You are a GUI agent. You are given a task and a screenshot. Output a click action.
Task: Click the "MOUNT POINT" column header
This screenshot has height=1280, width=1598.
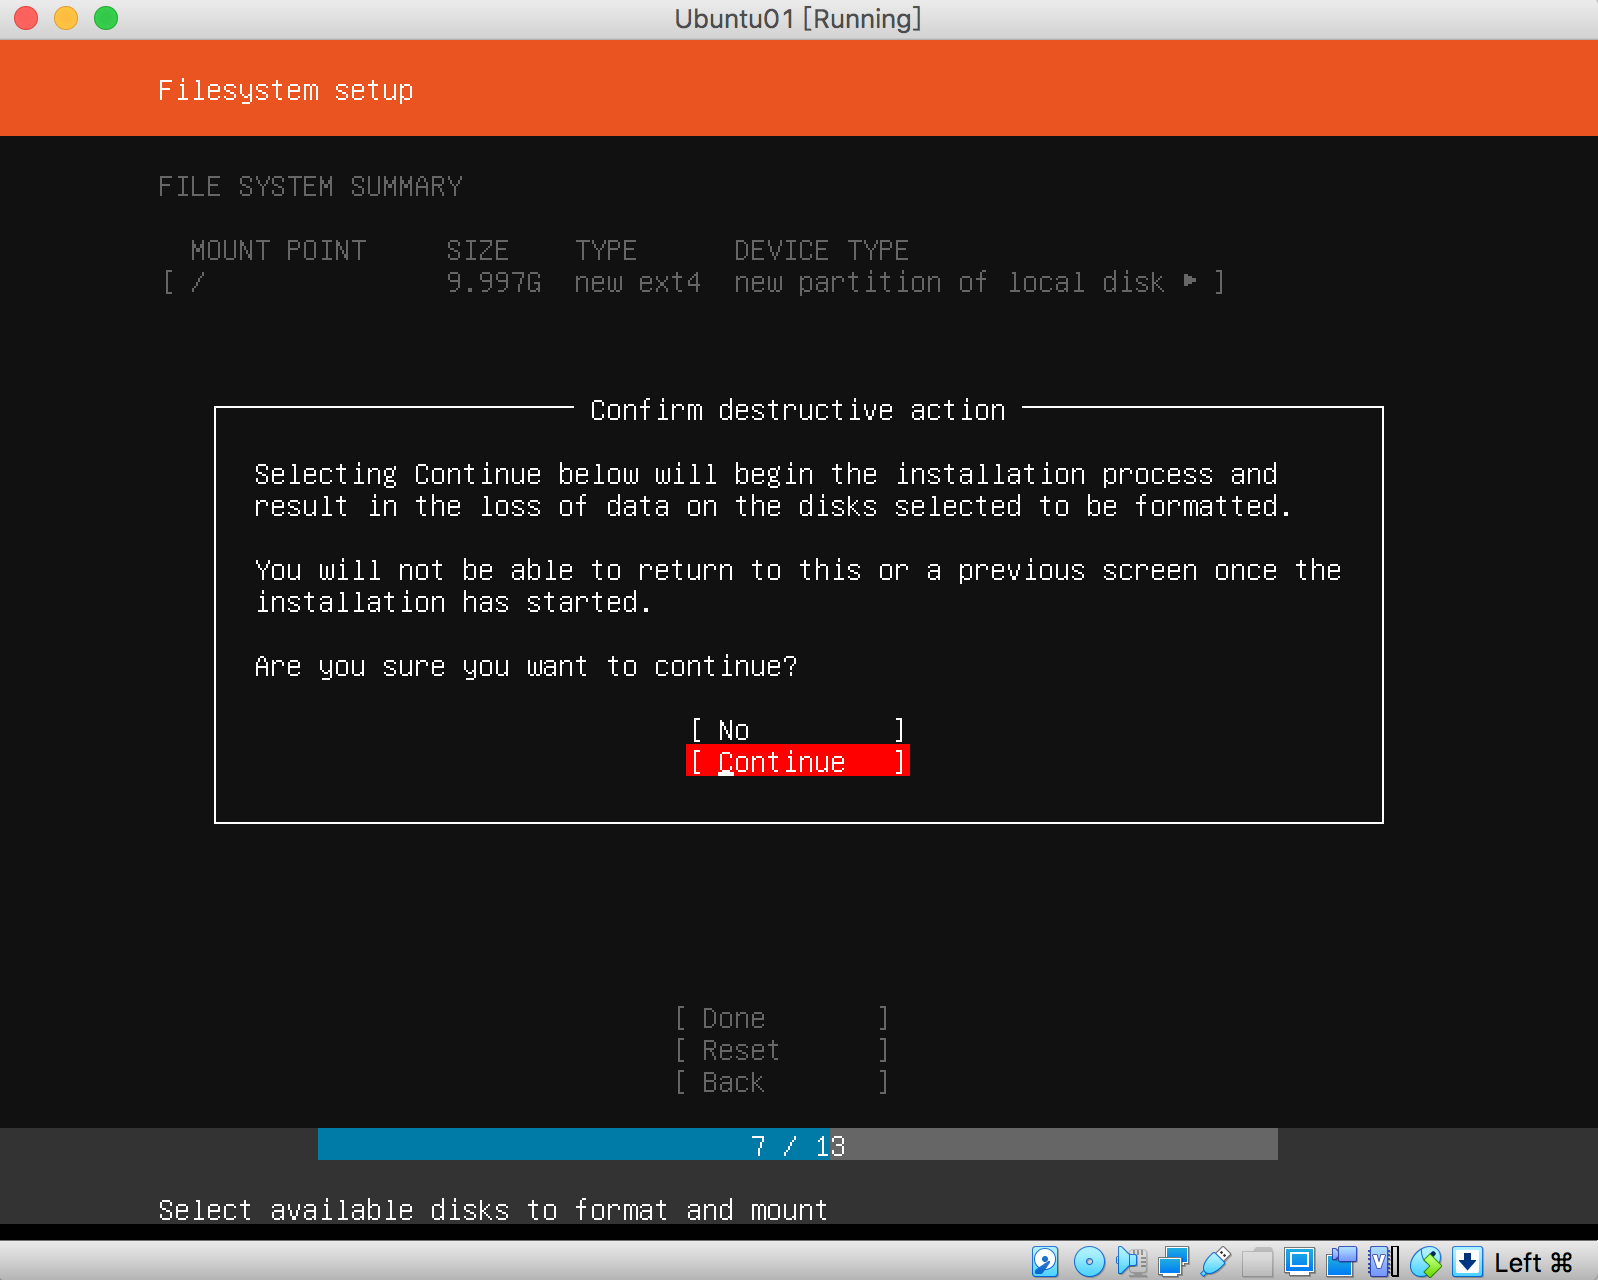click(x=278, y=250)
